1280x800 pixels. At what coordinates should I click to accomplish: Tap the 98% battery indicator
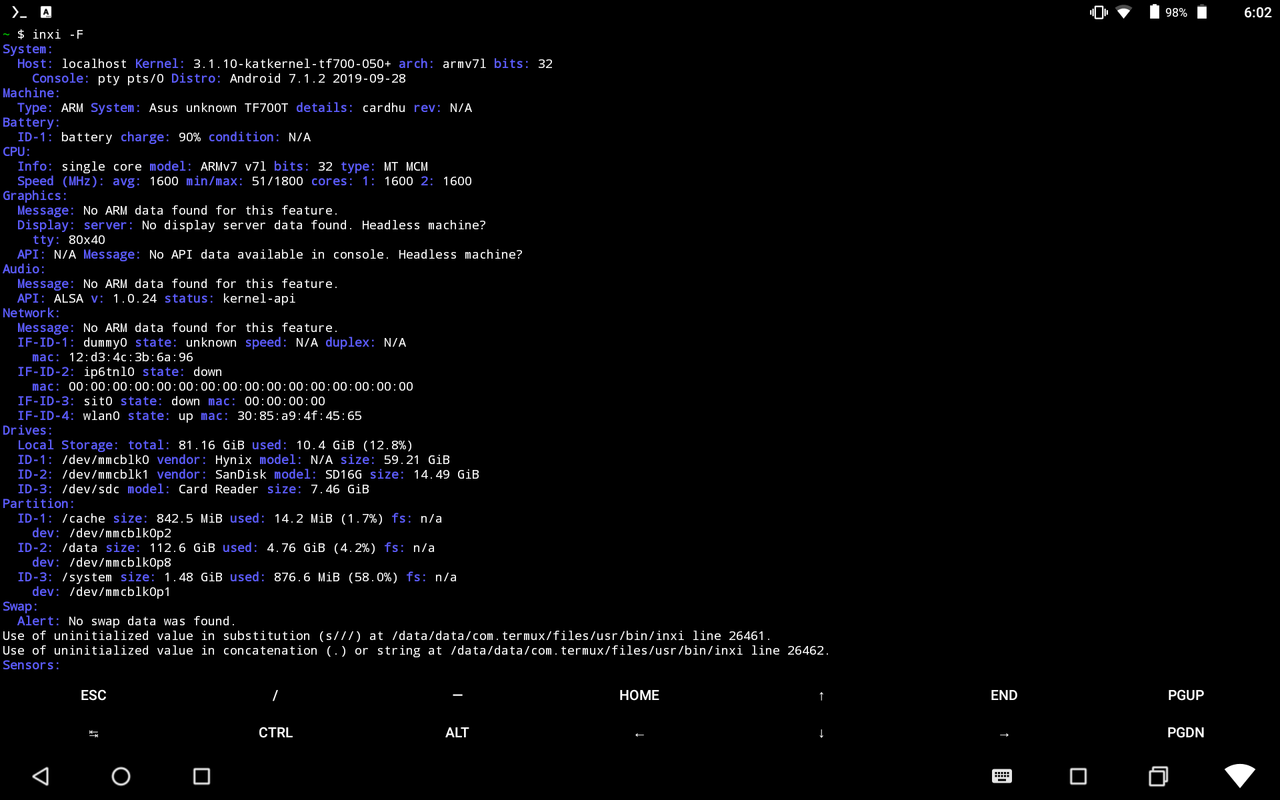(x=1168, y=12)
